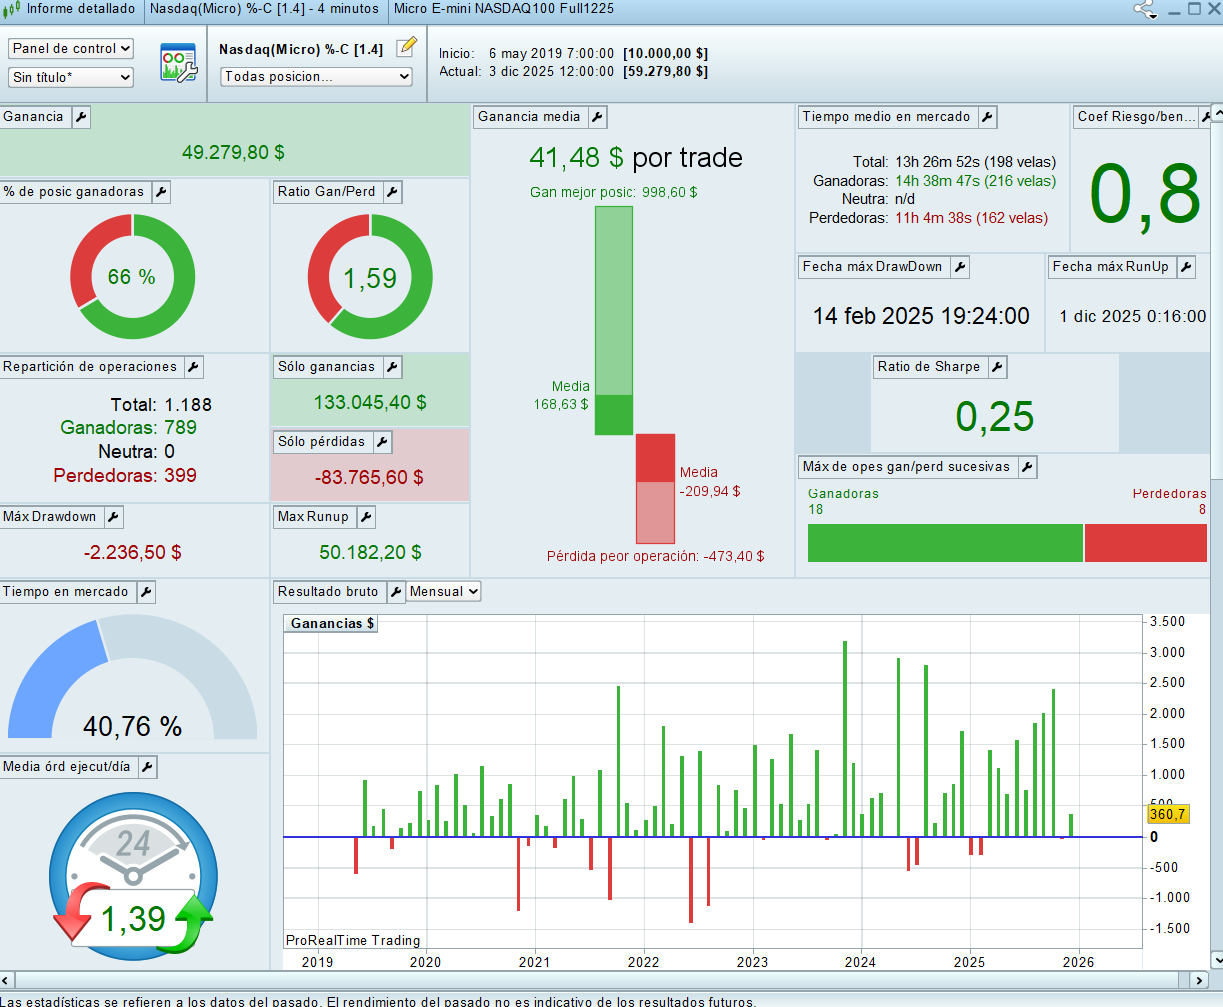The height and width of the screenshot is (1007, 1223).
Task: Switch to Micro E-mini NASDAQ100 Full1225 tab
Action: tap(504, 9)
